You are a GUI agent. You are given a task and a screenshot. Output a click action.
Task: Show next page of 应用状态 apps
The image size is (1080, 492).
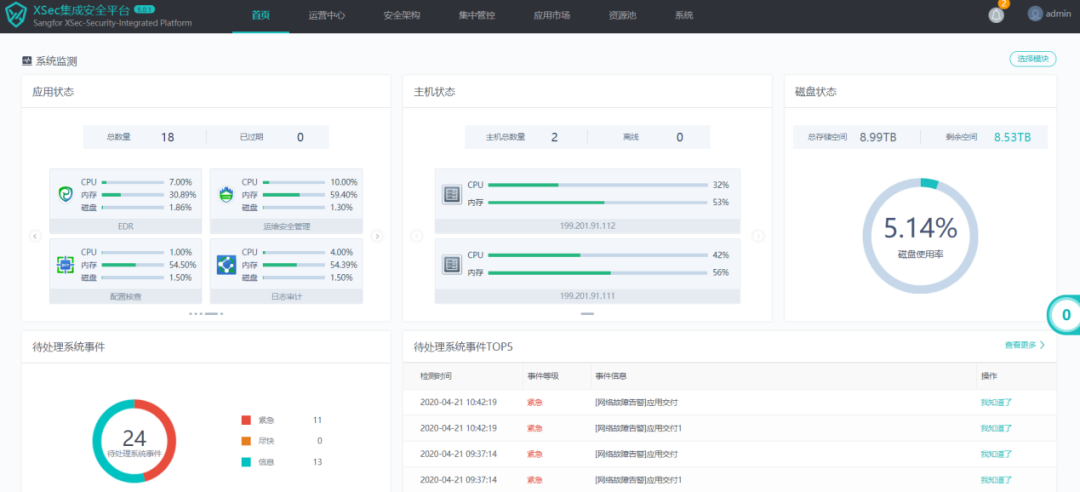coord(377,236)
